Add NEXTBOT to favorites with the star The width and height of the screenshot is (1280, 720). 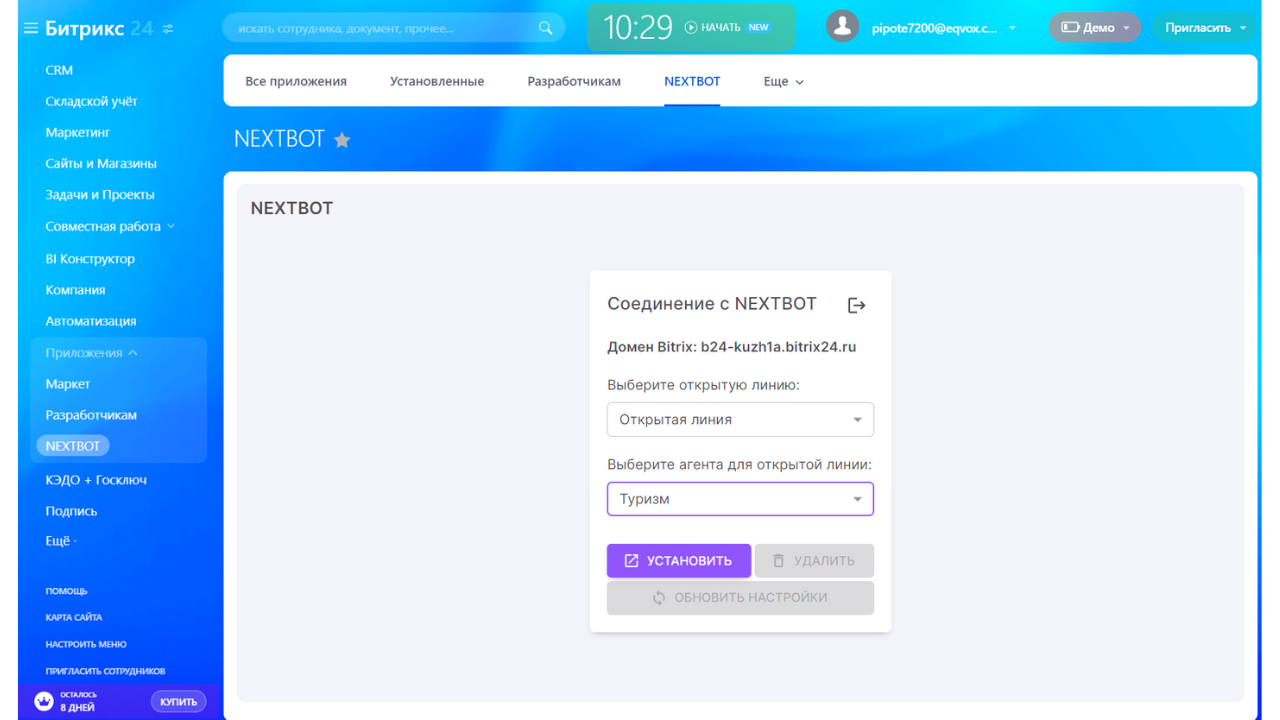coord(342,140)
